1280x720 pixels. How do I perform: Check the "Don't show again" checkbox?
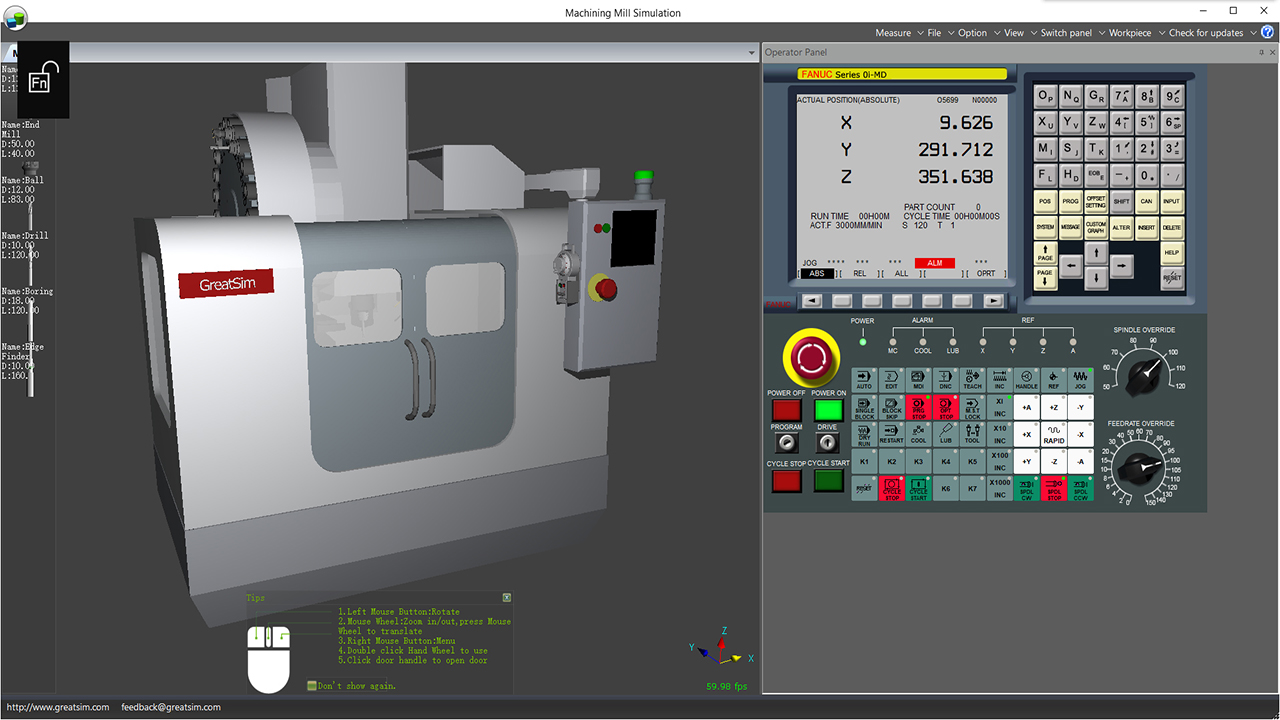click(313, 686)
